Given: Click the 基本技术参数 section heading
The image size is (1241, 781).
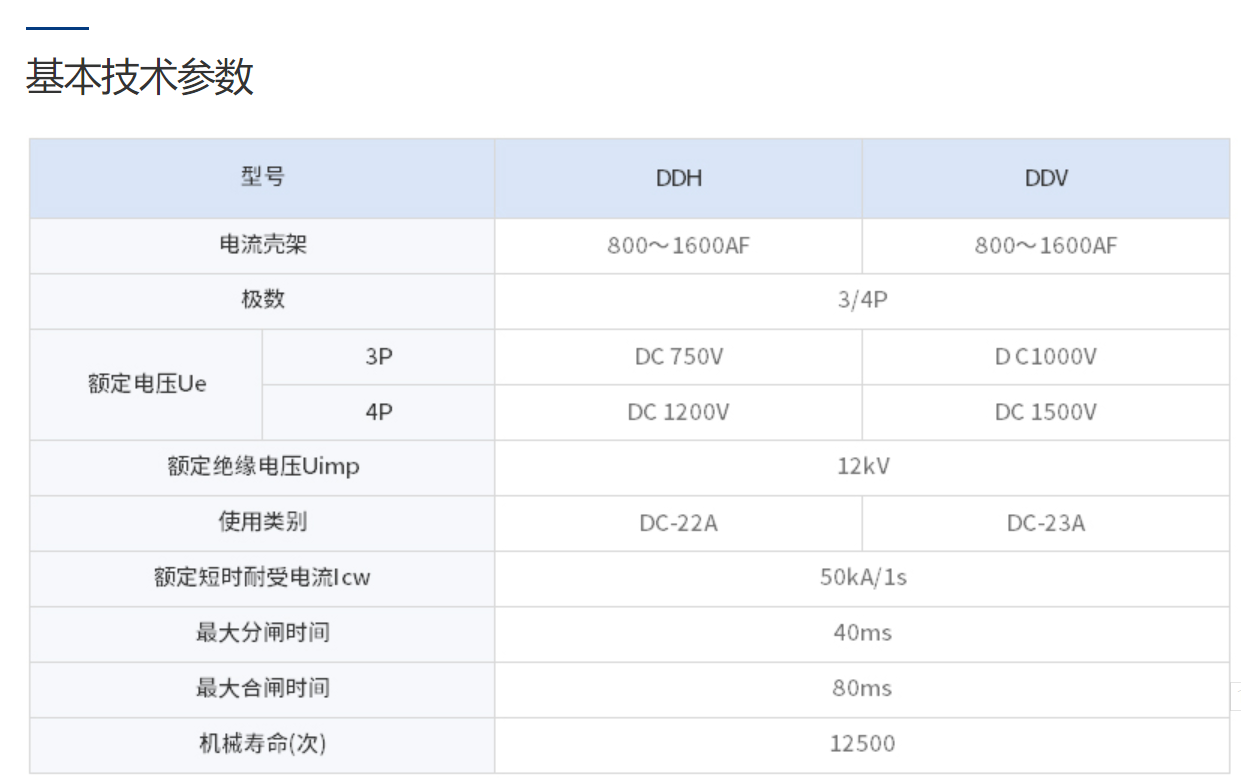Looking at the screenshot, I should [x=140, y=78].
